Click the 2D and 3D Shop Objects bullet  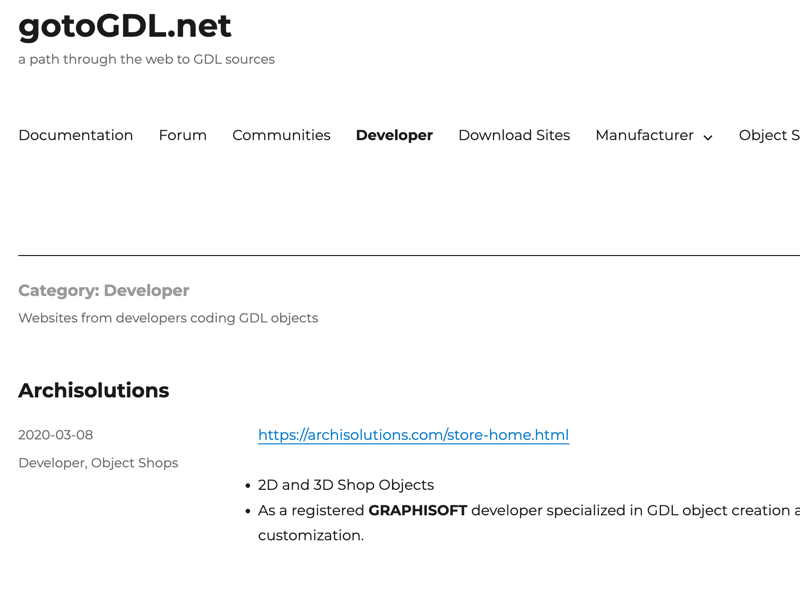(x=345, y=485)
